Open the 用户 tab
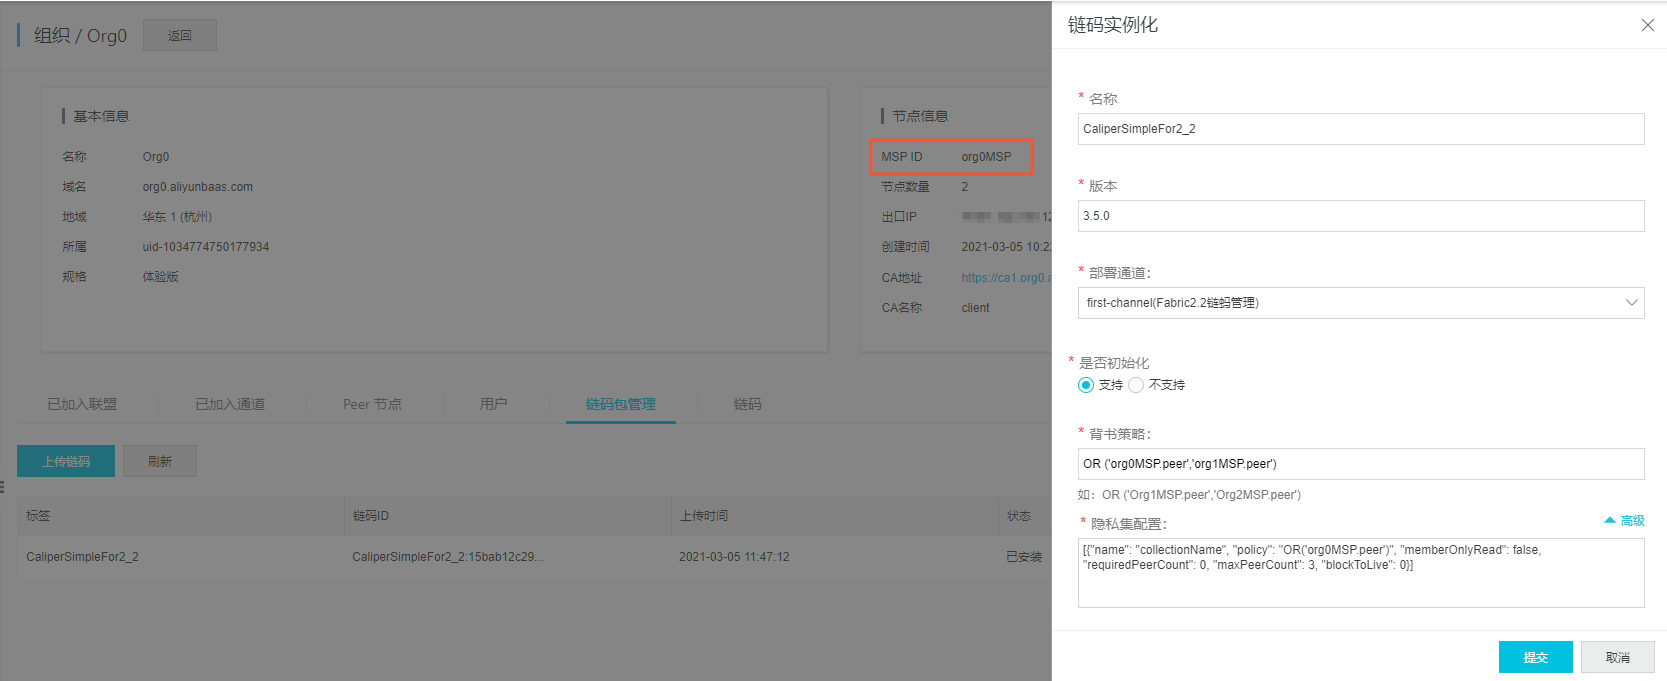 point(493,404)
